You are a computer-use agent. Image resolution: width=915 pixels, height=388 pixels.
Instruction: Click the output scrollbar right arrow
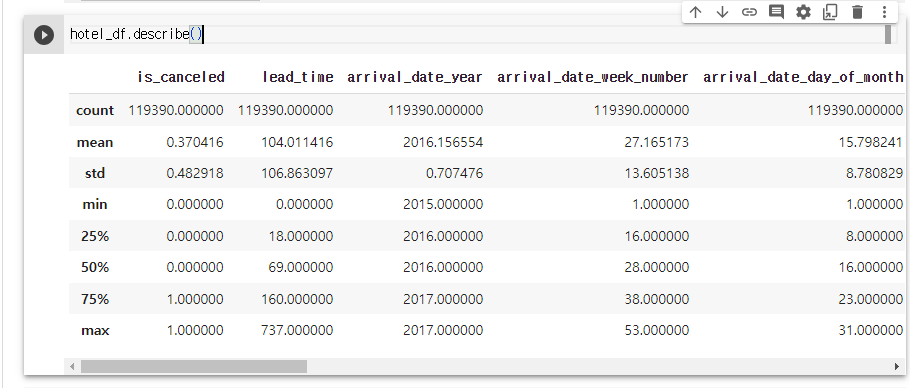(897, 366)
